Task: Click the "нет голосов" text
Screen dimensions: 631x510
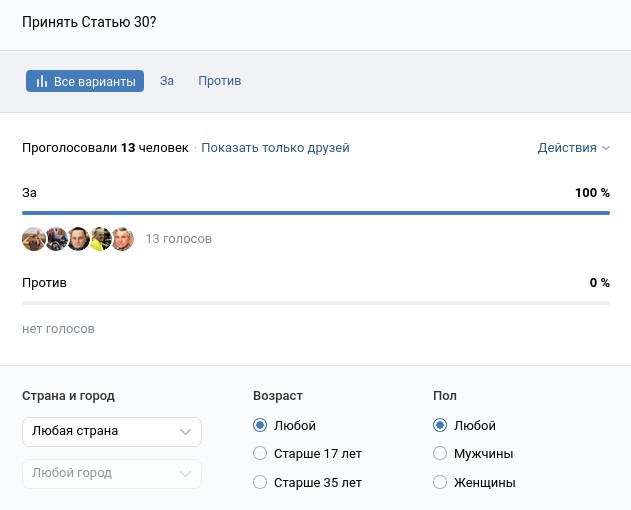Action: pos(58,329)
